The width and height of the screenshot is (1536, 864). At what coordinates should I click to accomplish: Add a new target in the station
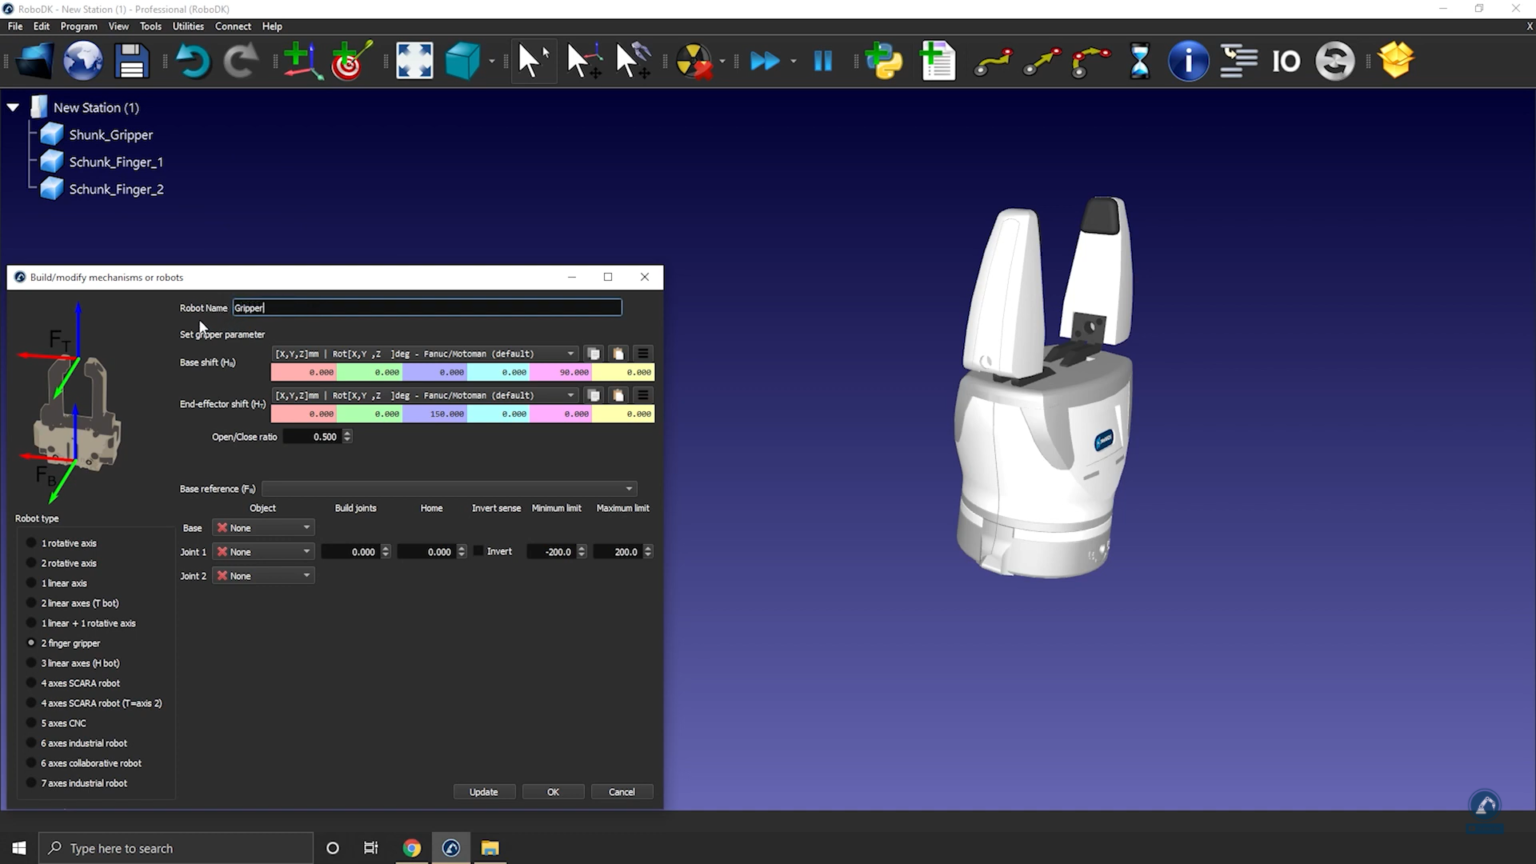click(350, 61)
